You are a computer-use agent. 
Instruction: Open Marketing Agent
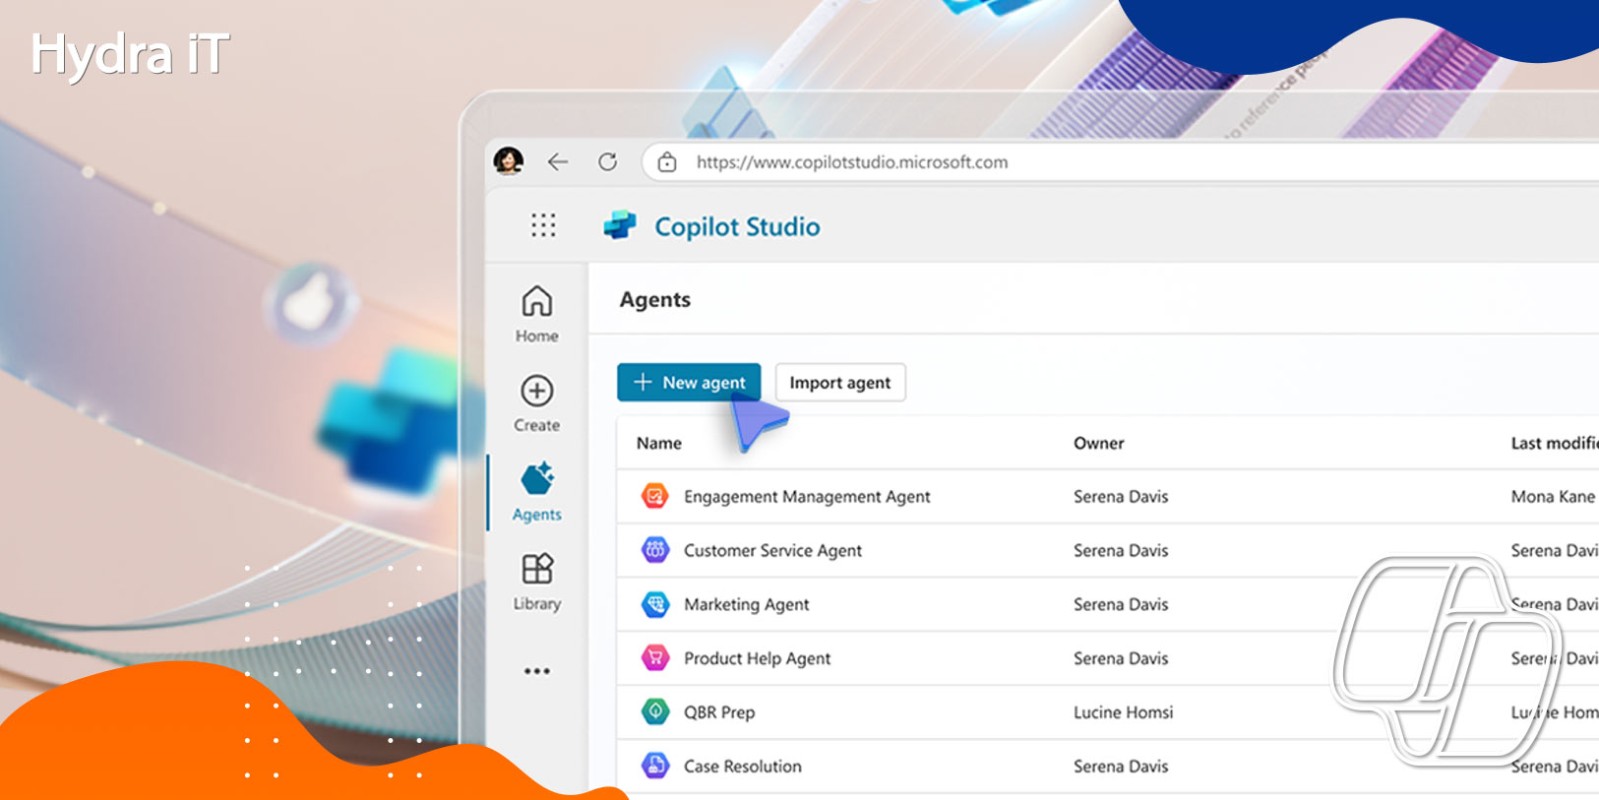pyautogui.click(x=747, y=605)
